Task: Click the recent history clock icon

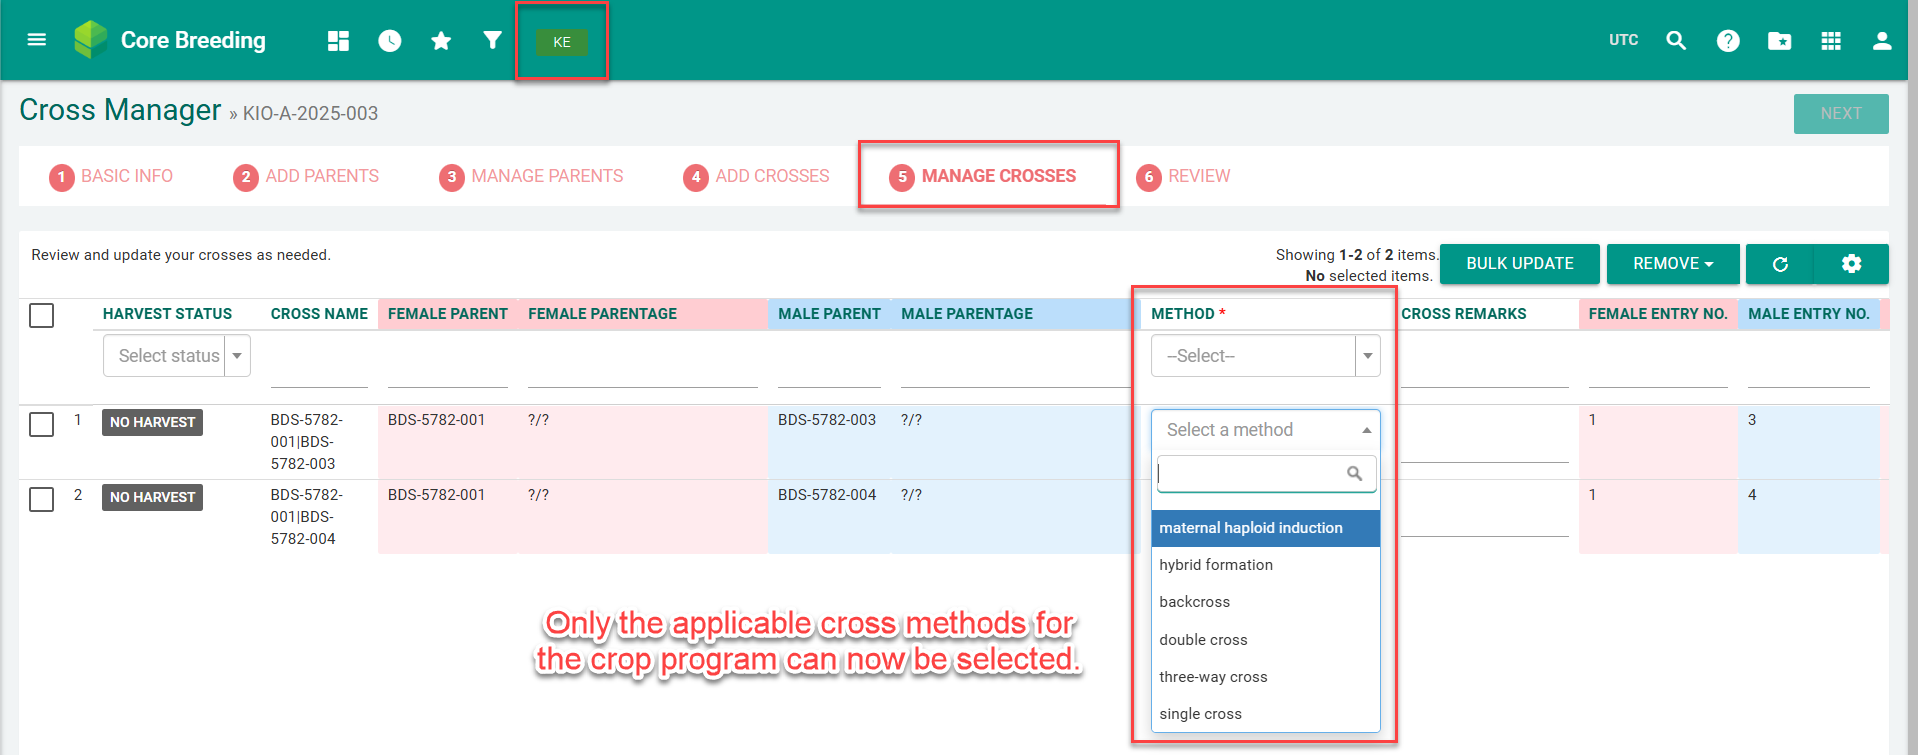Action: (x=389, y=41)
